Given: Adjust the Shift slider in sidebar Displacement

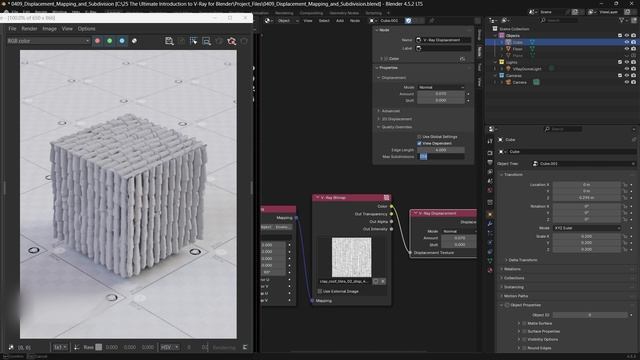Looking at the screenshot, I should point(441,100).
